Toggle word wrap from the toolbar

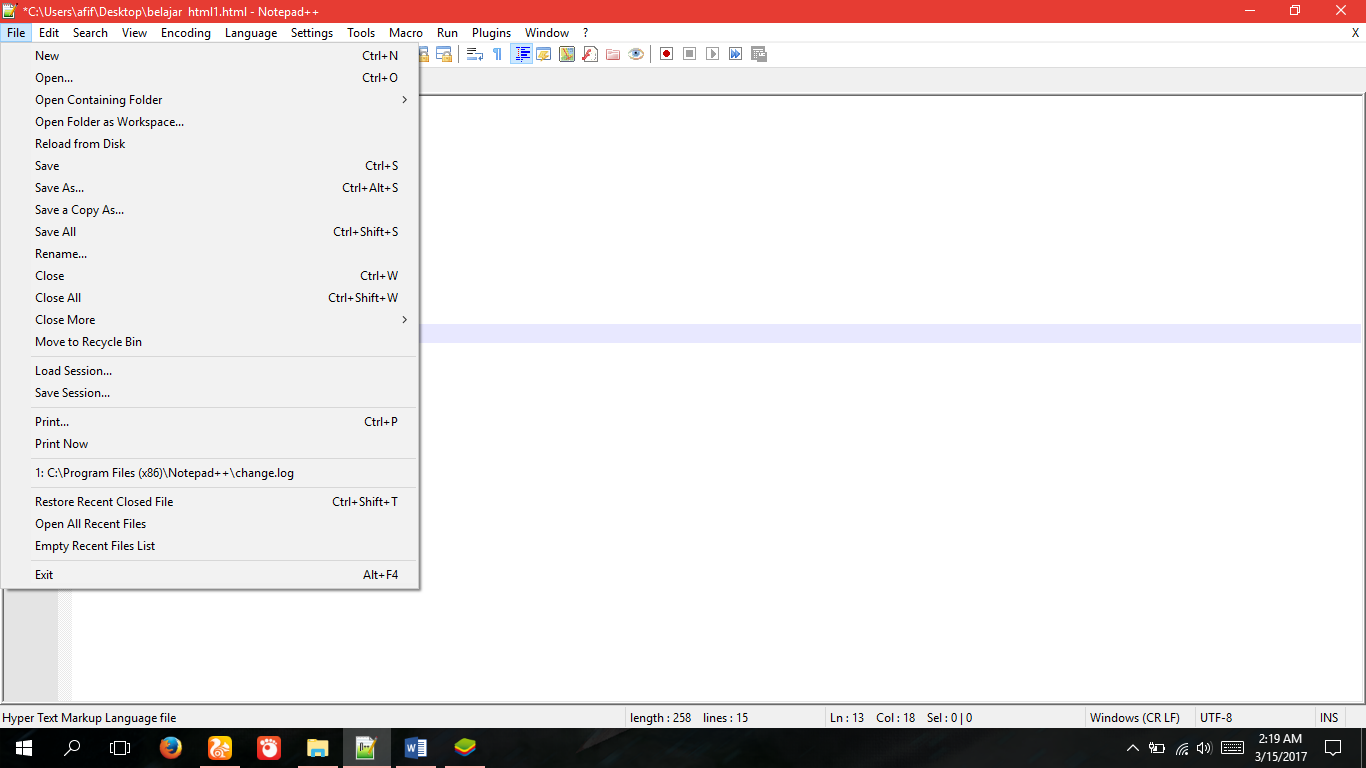[475, 54]
